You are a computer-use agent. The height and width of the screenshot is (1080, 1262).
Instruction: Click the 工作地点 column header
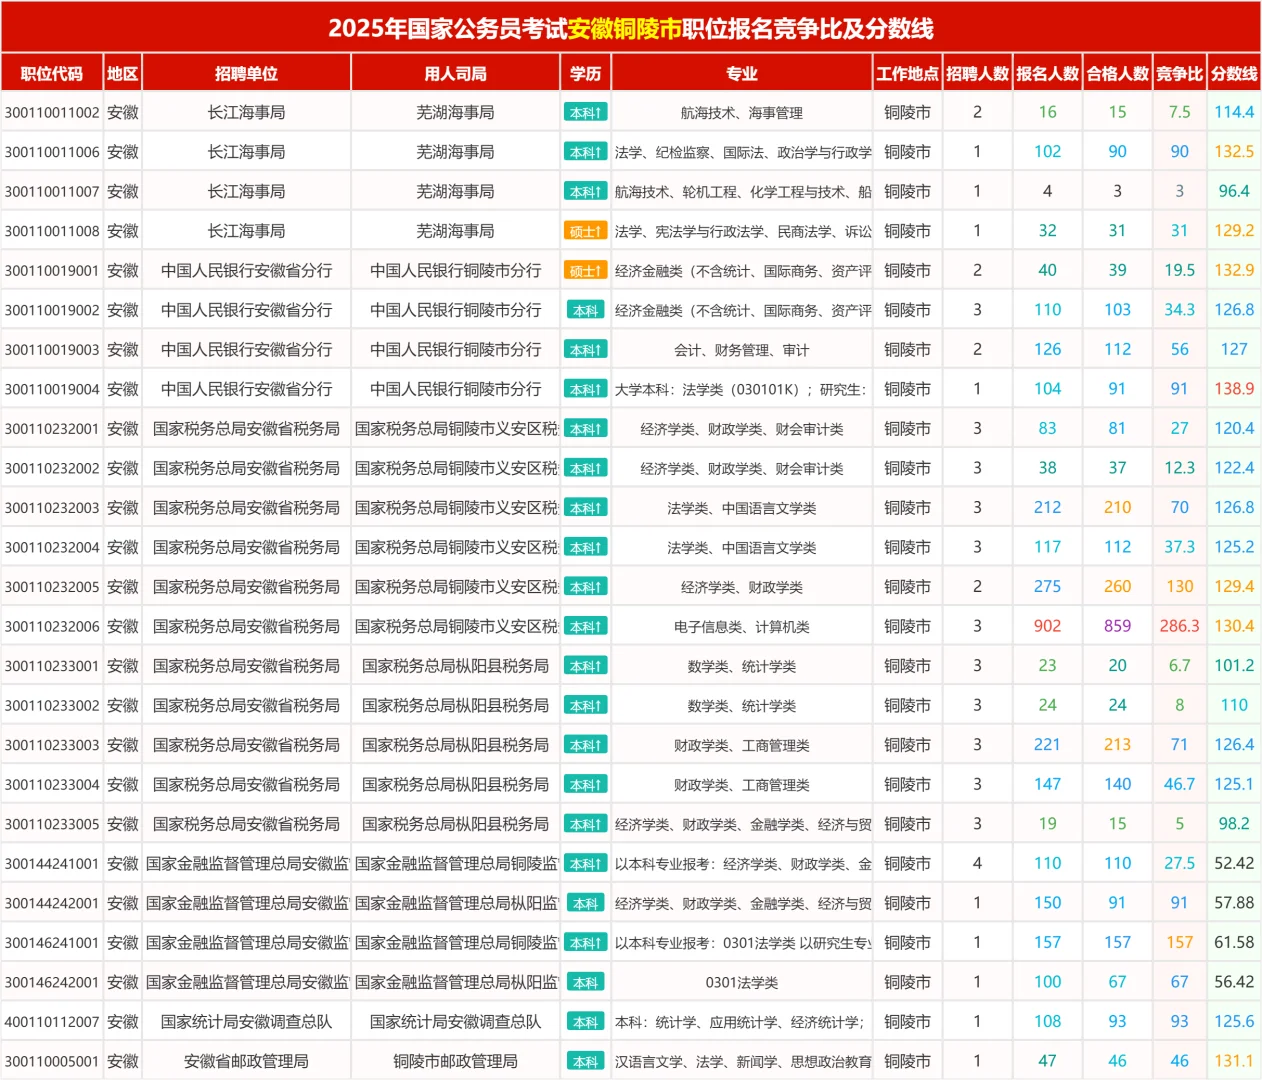point(906,72)
